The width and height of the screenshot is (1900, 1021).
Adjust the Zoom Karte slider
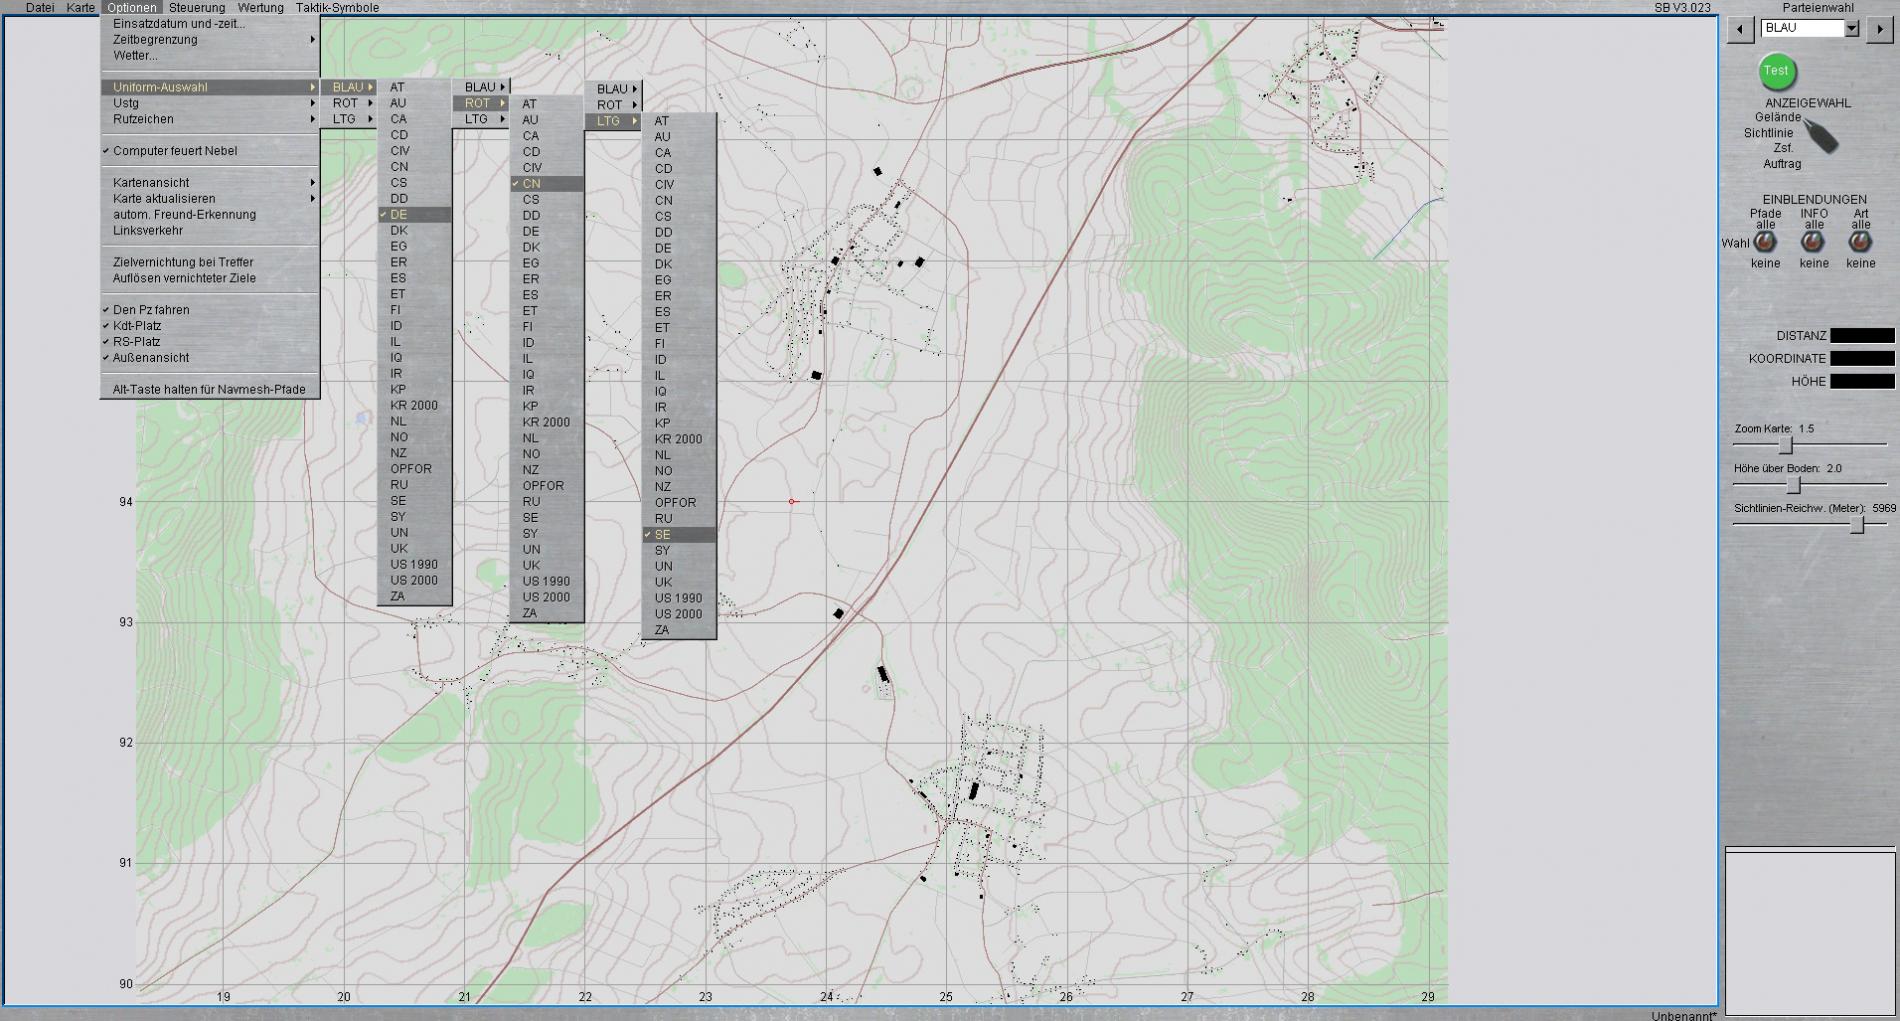[x=1785, y=445]
